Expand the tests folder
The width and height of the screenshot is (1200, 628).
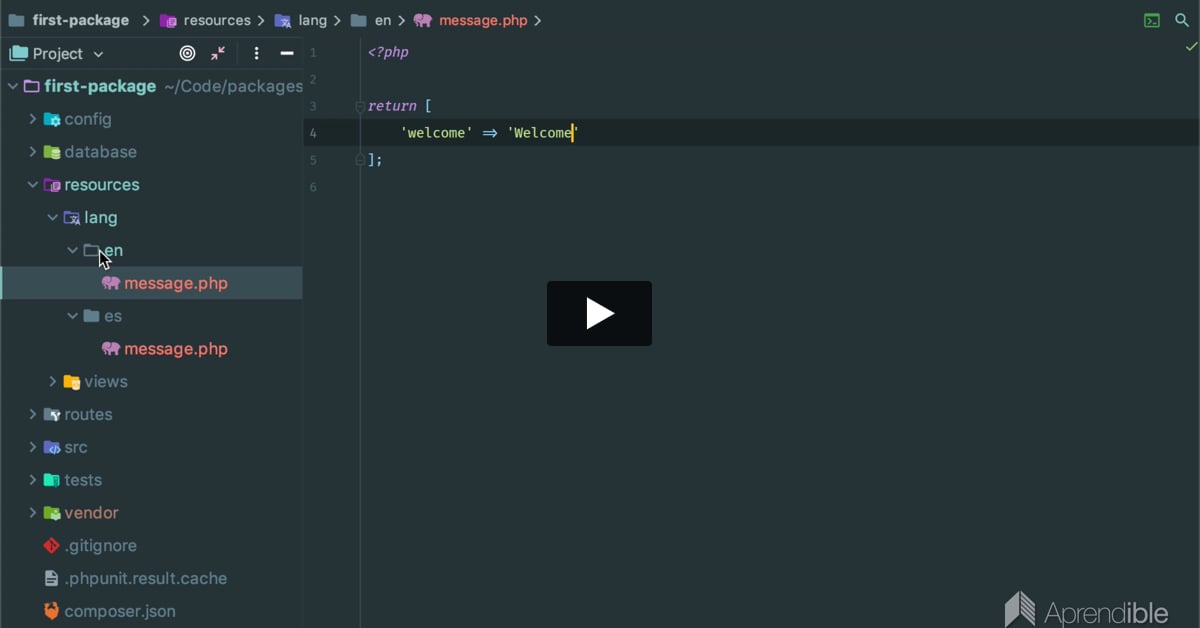point(33,480)
